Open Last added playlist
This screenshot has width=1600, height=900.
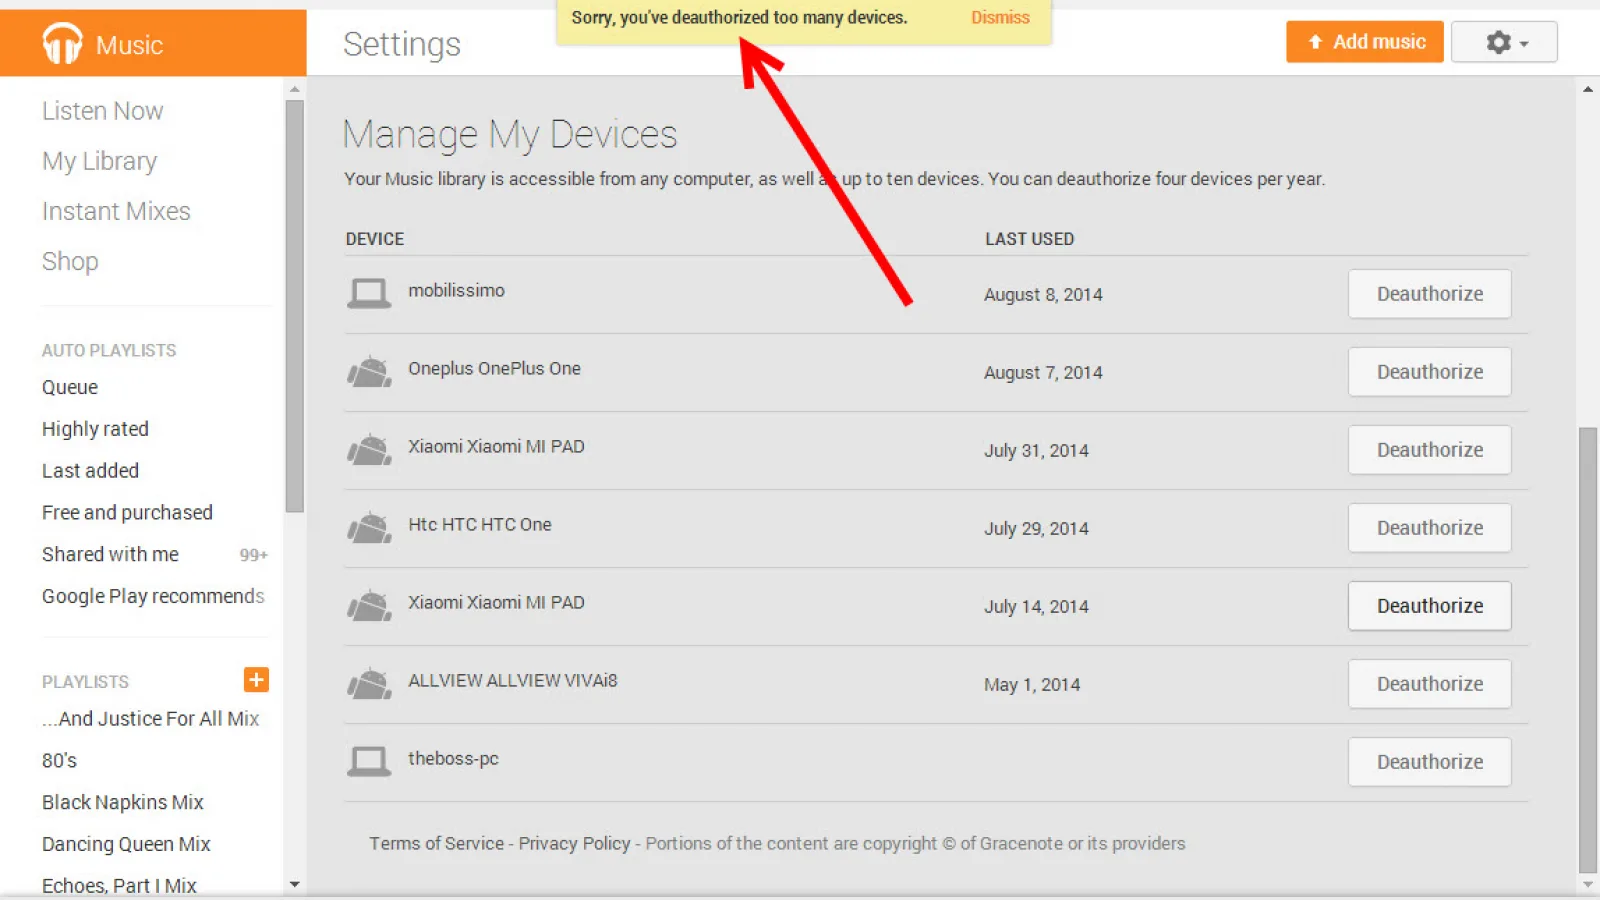click(90, 471)
